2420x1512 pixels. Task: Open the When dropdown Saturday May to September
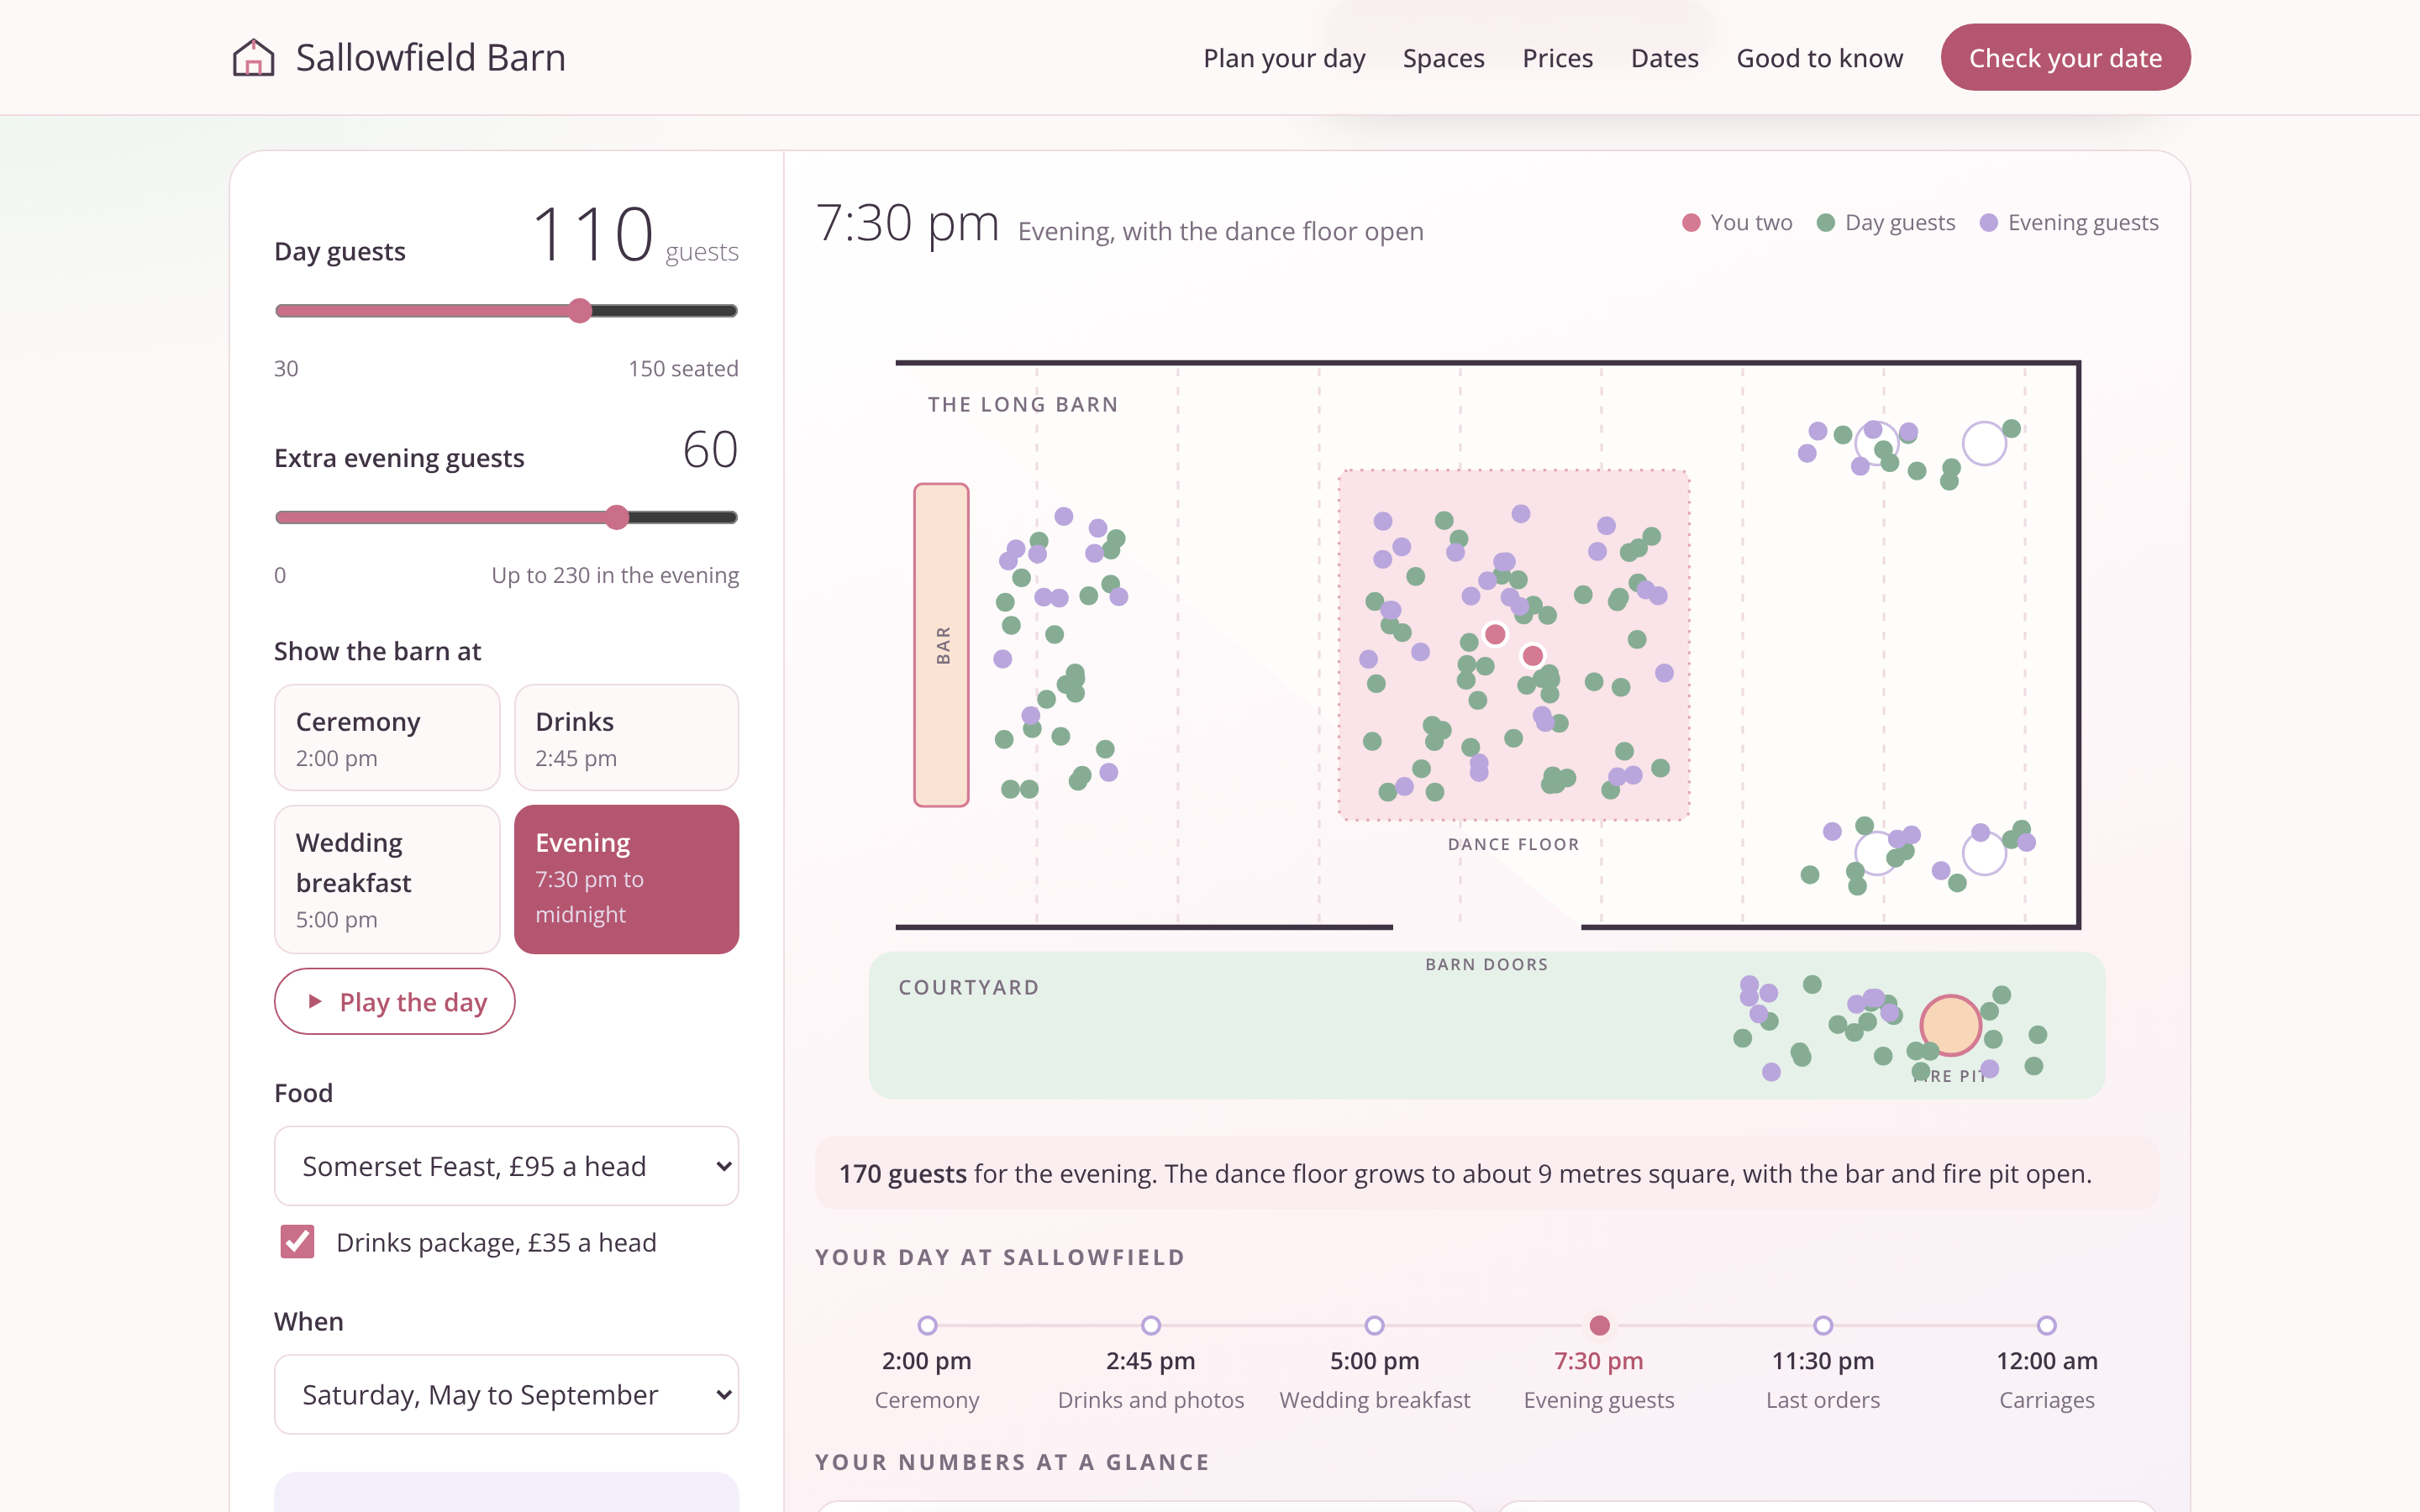point(506,1394)
